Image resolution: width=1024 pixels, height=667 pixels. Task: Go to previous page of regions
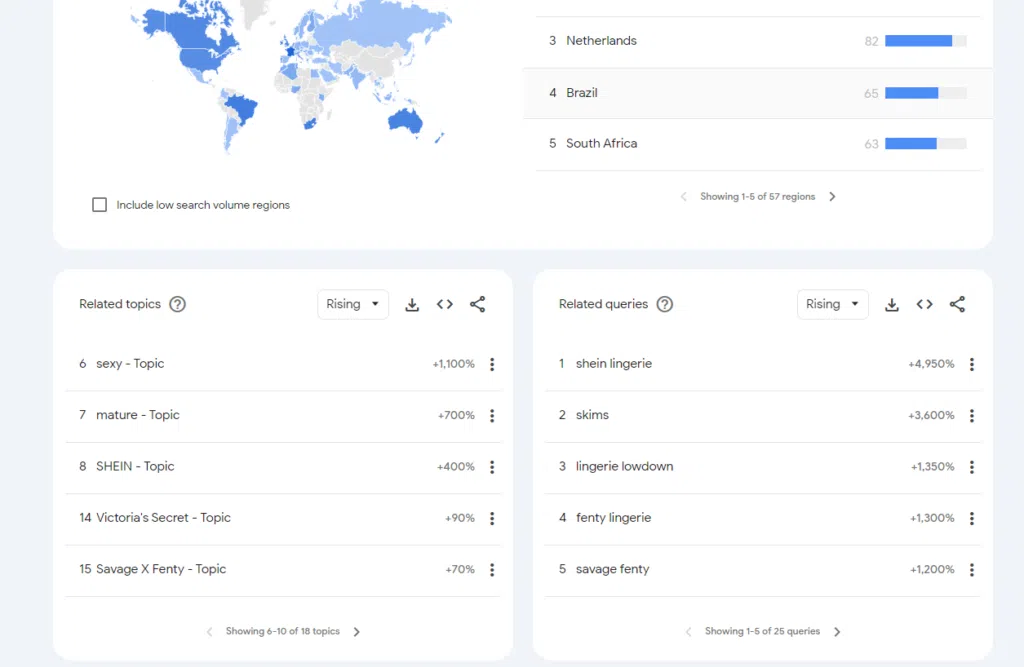pos(683,197)
